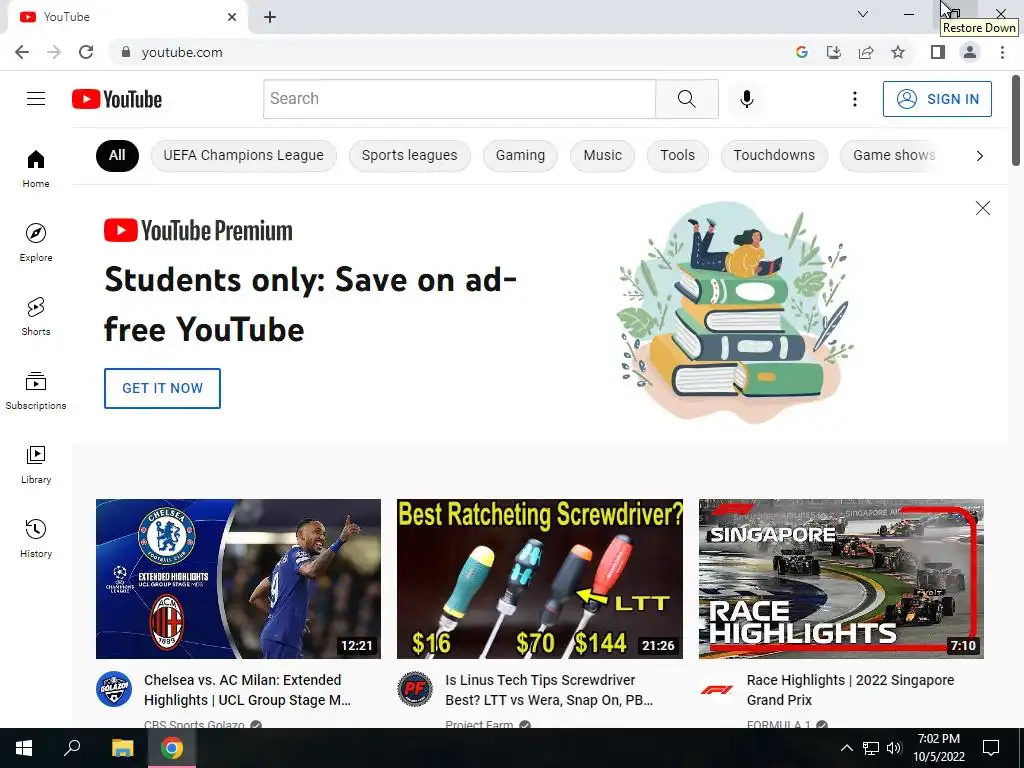Open Best Ratcheting Screwdriver video thumbnail

(x=539, y=579)
